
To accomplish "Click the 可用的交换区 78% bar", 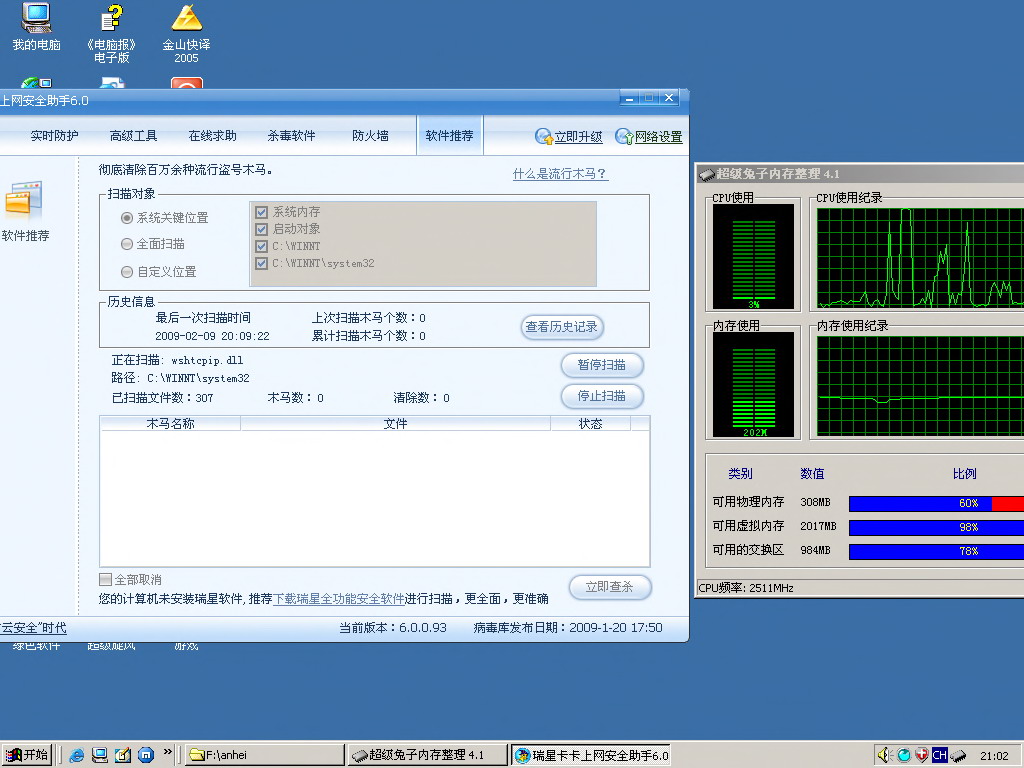I will click(x=936, y=551).
